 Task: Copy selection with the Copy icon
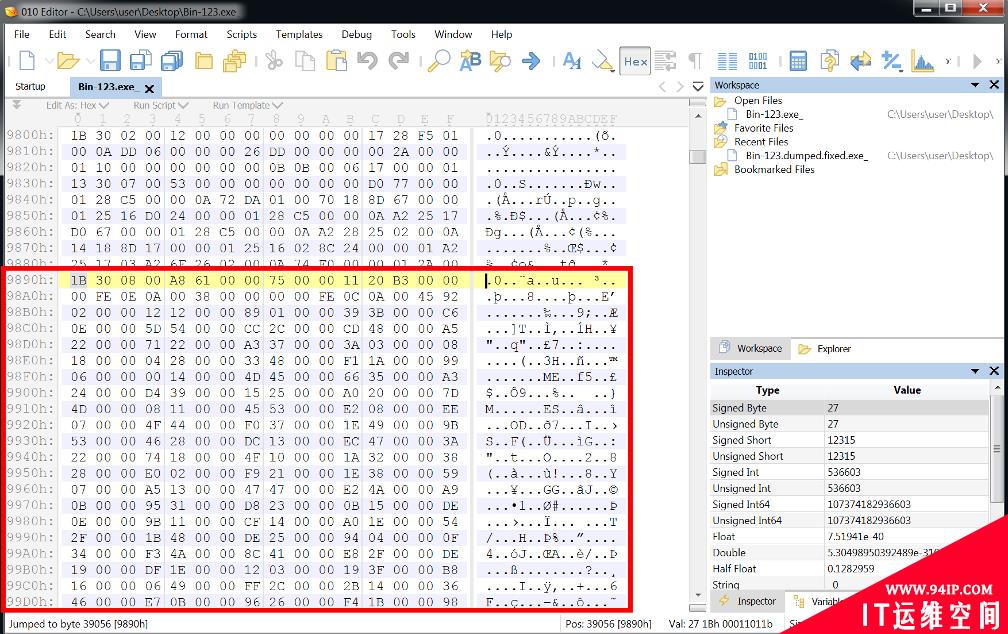point(305,61)
